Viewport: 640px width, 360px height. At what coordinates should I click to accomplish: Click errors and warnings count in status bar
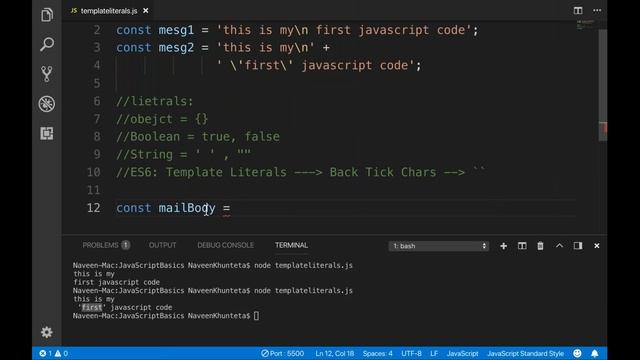click(x=53, y=353)
